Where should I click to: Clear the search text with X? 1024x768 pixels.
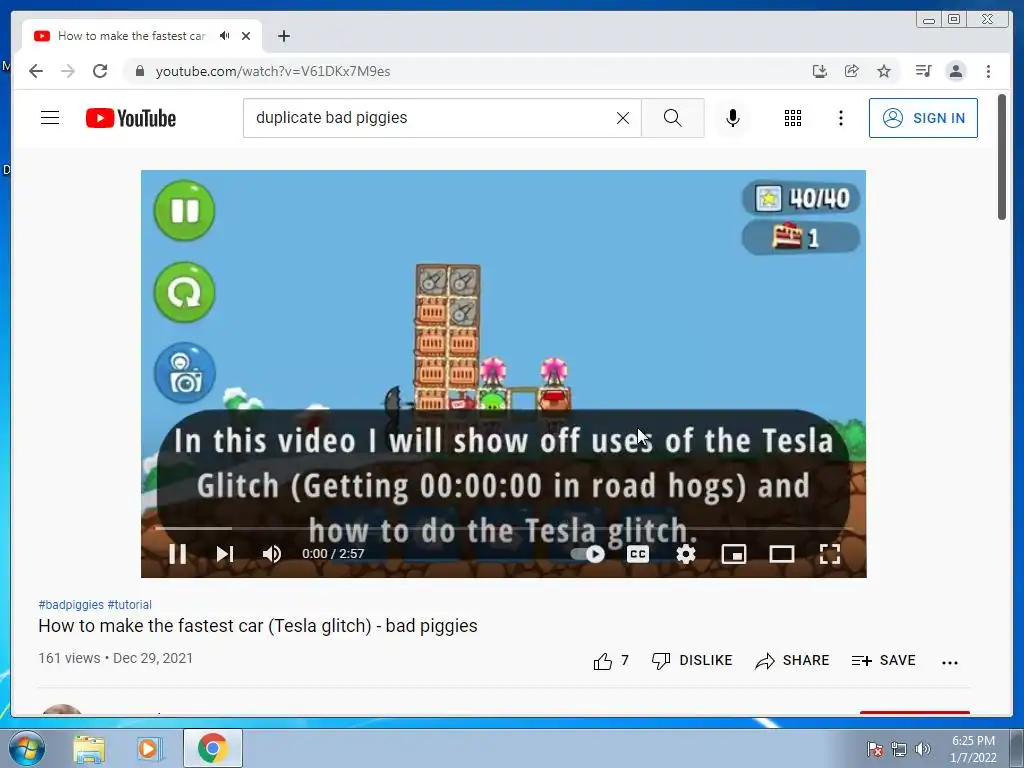click(623, 118)
